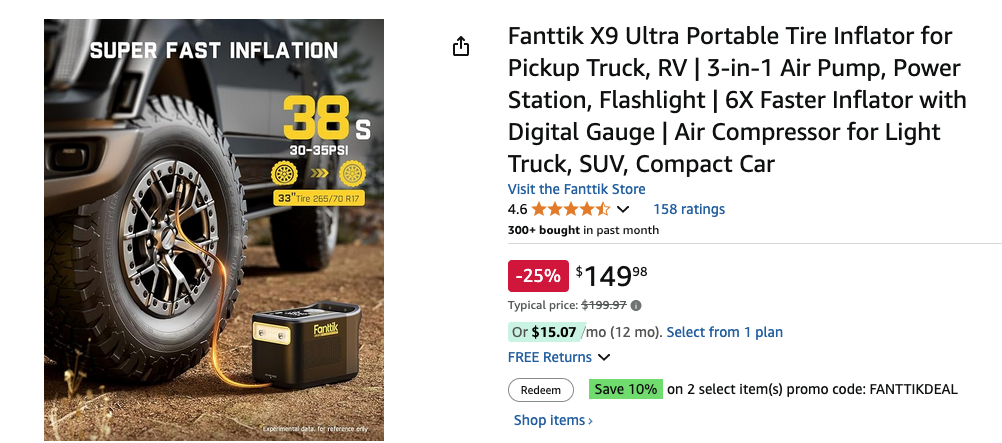Click the green Save 10% badge

coord(625,389)
